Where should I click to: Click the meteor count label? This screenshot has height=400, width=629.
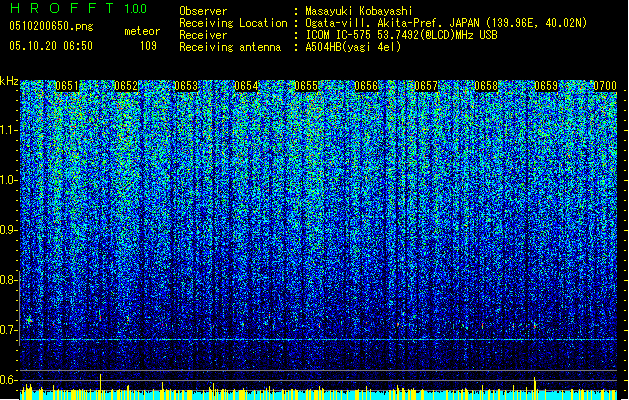142,31
